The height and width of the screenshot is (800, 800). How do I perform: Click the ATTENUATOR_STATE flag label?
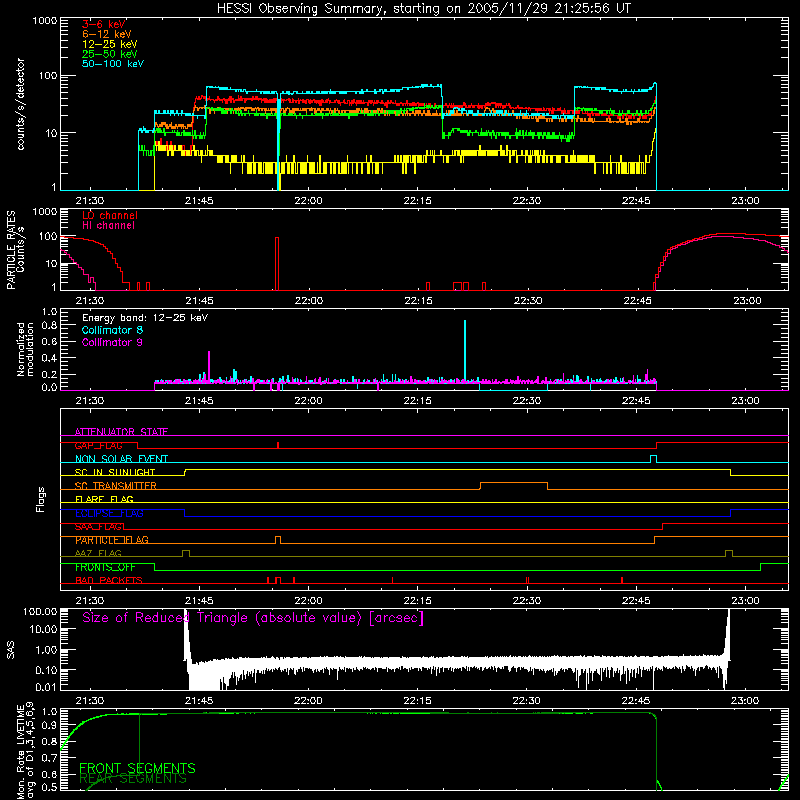pos(121,432)
